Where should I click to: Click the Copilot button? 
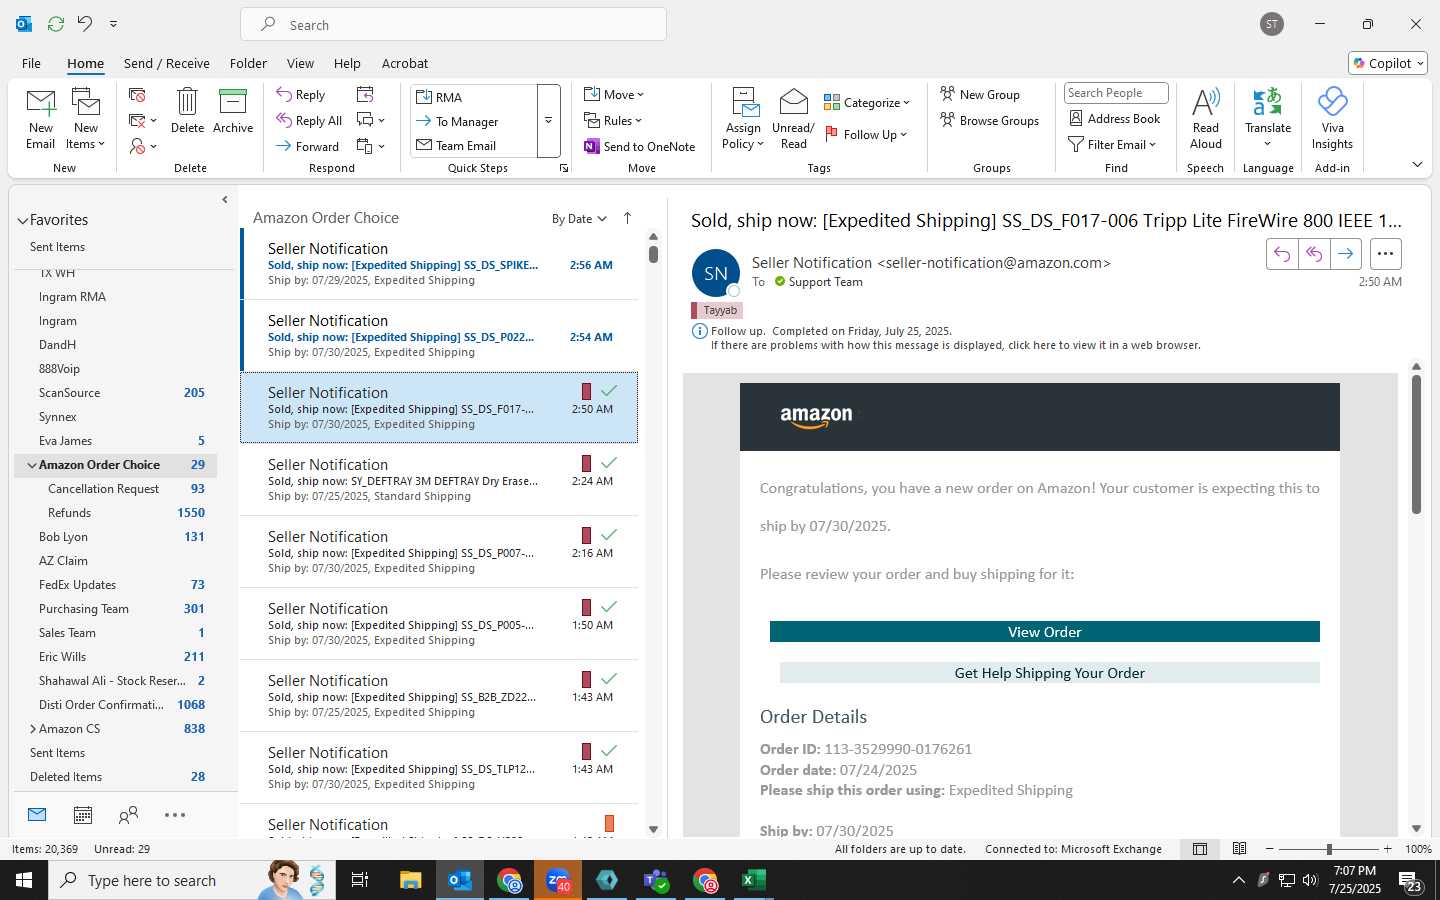tap(1388, 63)
